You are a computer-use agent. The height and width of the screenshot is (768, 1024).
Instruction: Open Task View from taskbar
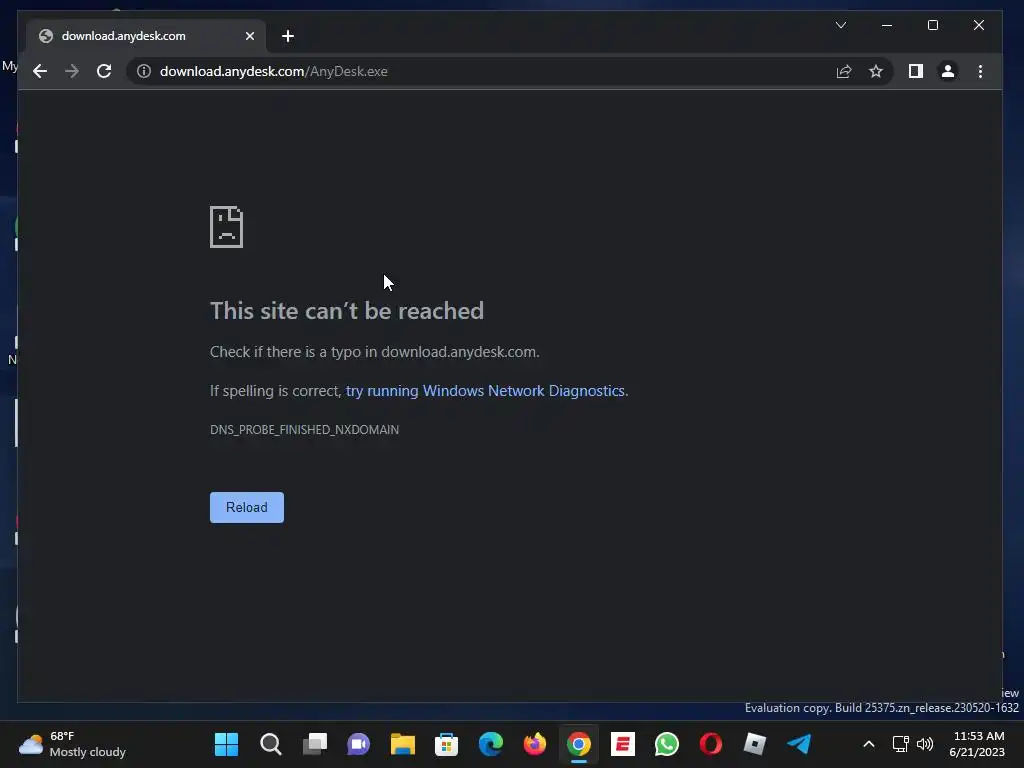coord(315,744)
